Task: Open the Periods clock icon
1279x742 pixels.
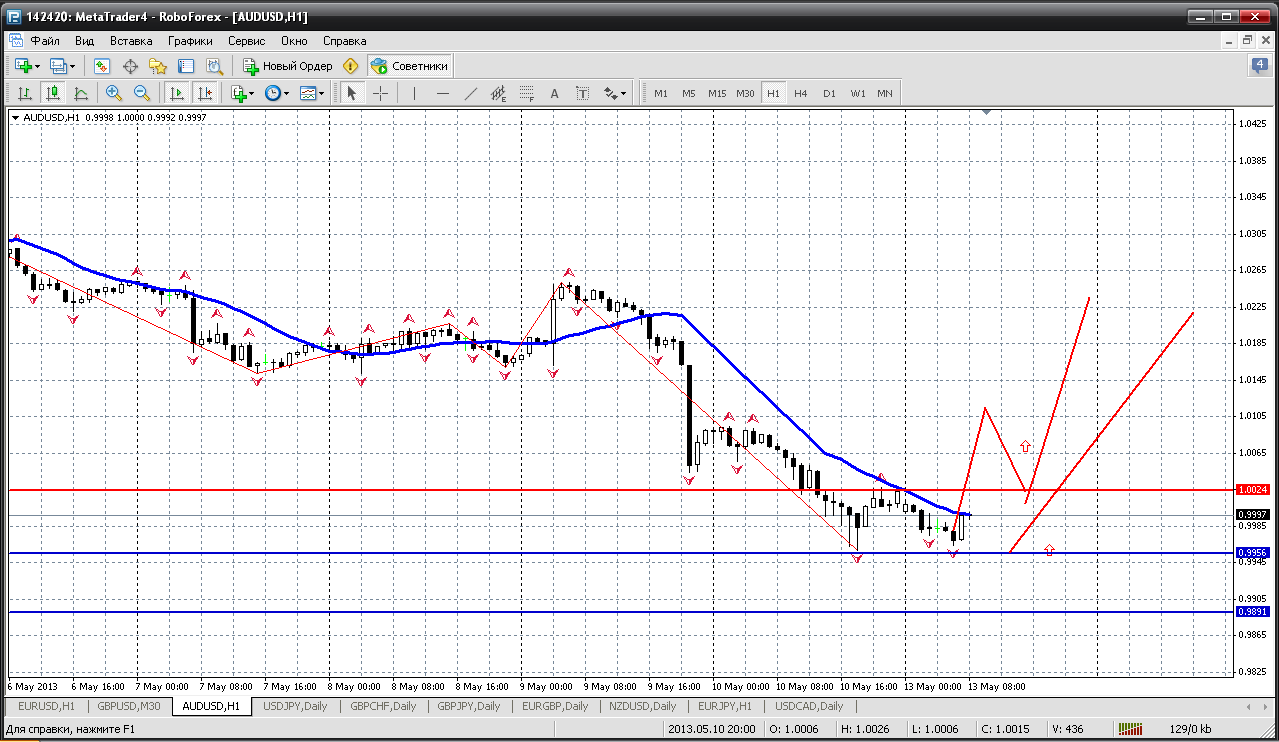Action: point(273,93)
